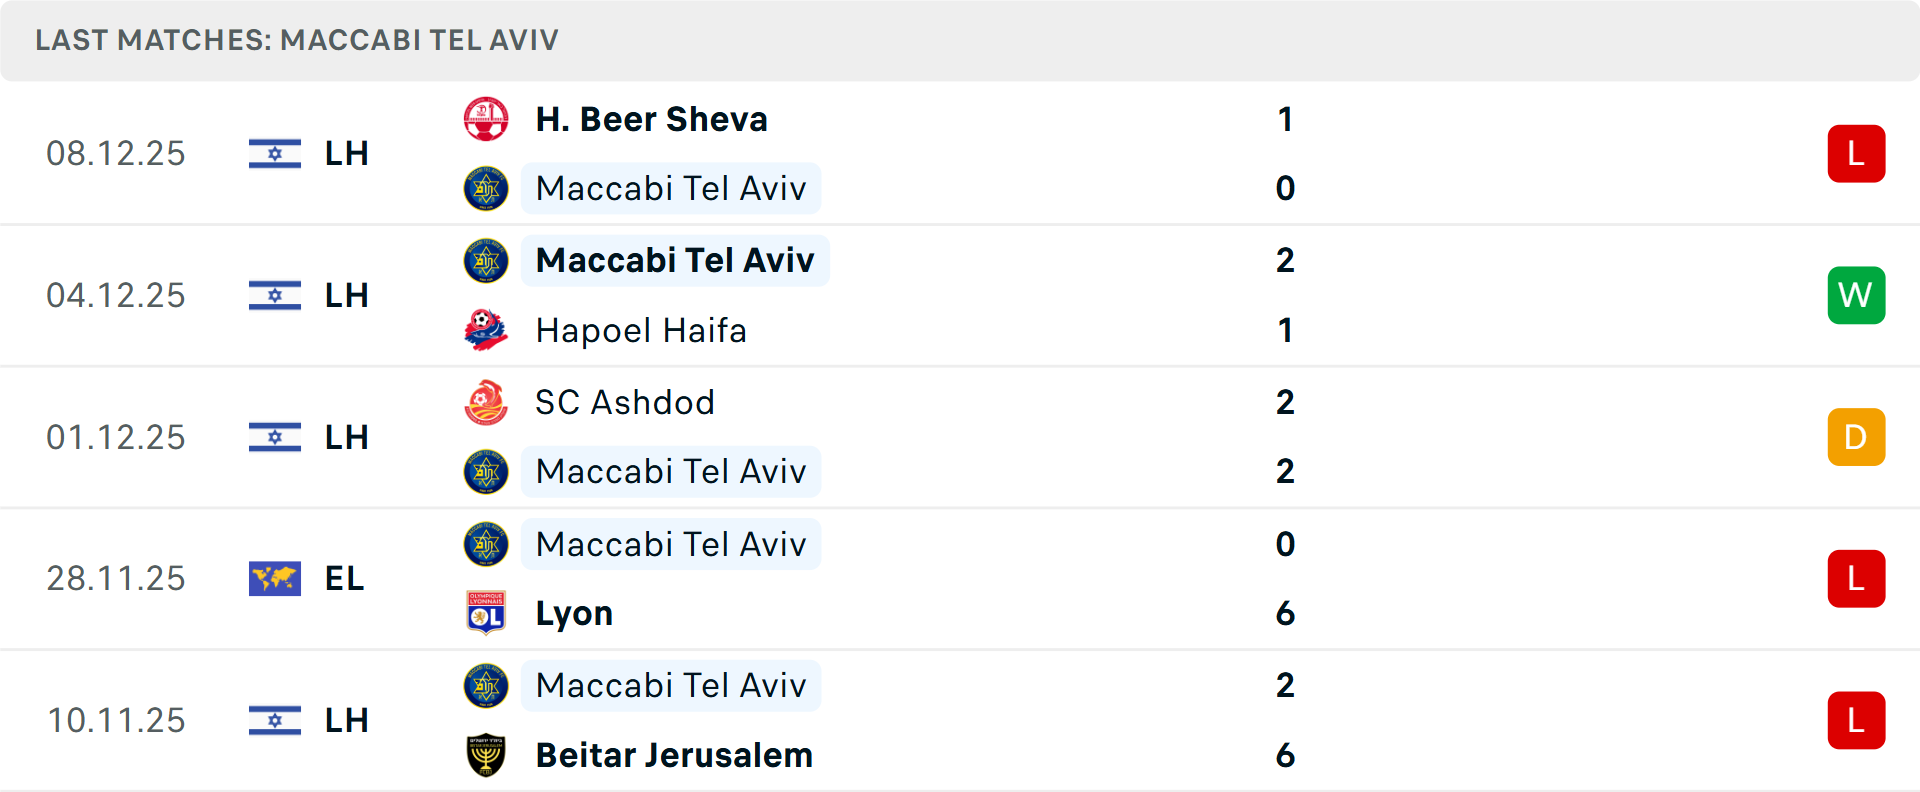Click the SC Ashdod club crest

[x=486, y=402]
